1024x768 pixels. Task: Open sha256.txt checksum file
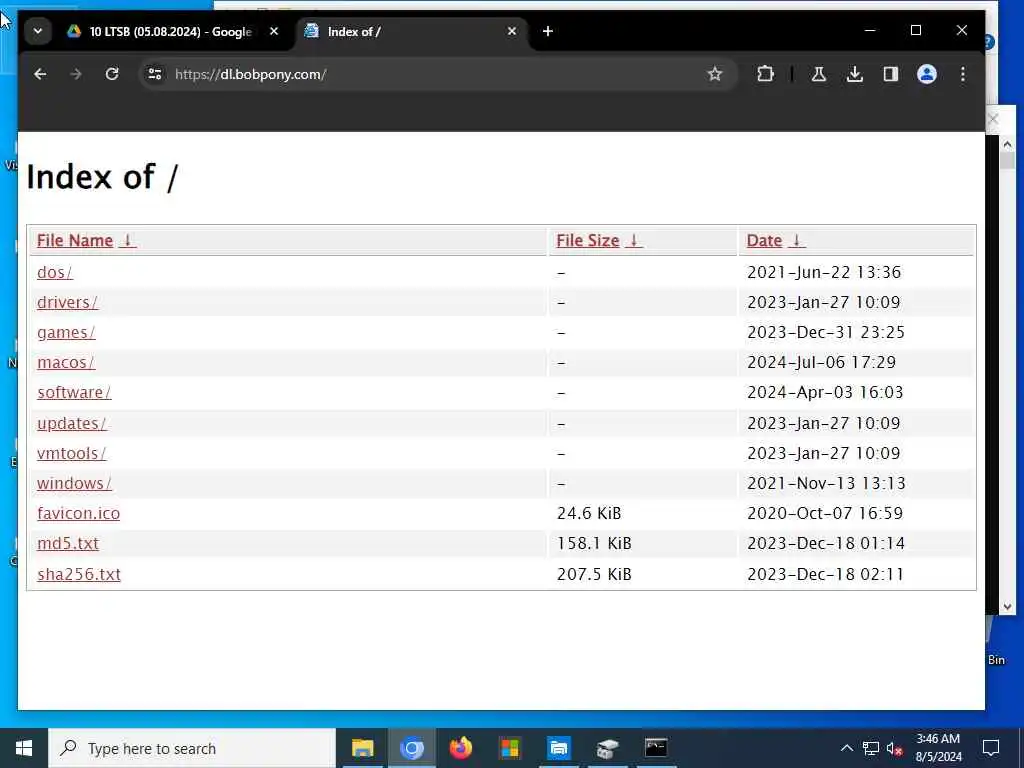coord(79,574)
